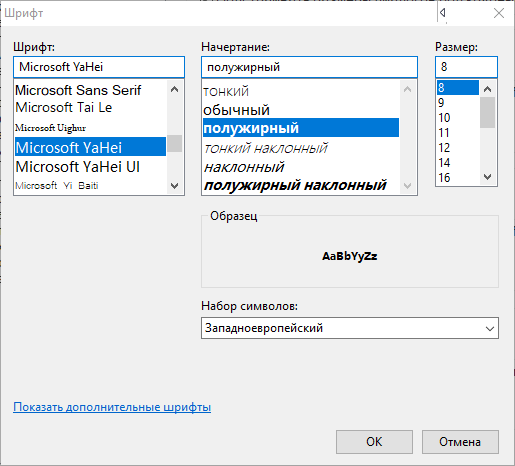
Task: Select size 10
Action: coord(458,118)
